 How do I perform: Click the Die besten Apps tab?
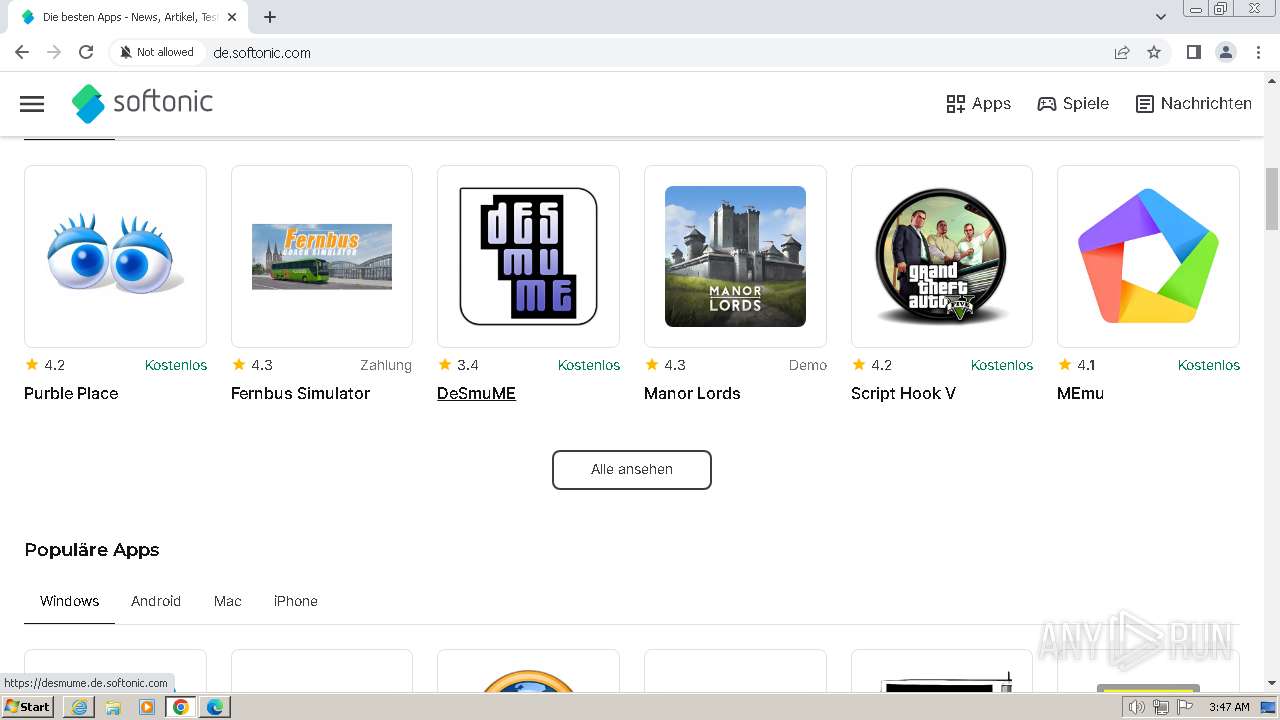coord(128,17)
